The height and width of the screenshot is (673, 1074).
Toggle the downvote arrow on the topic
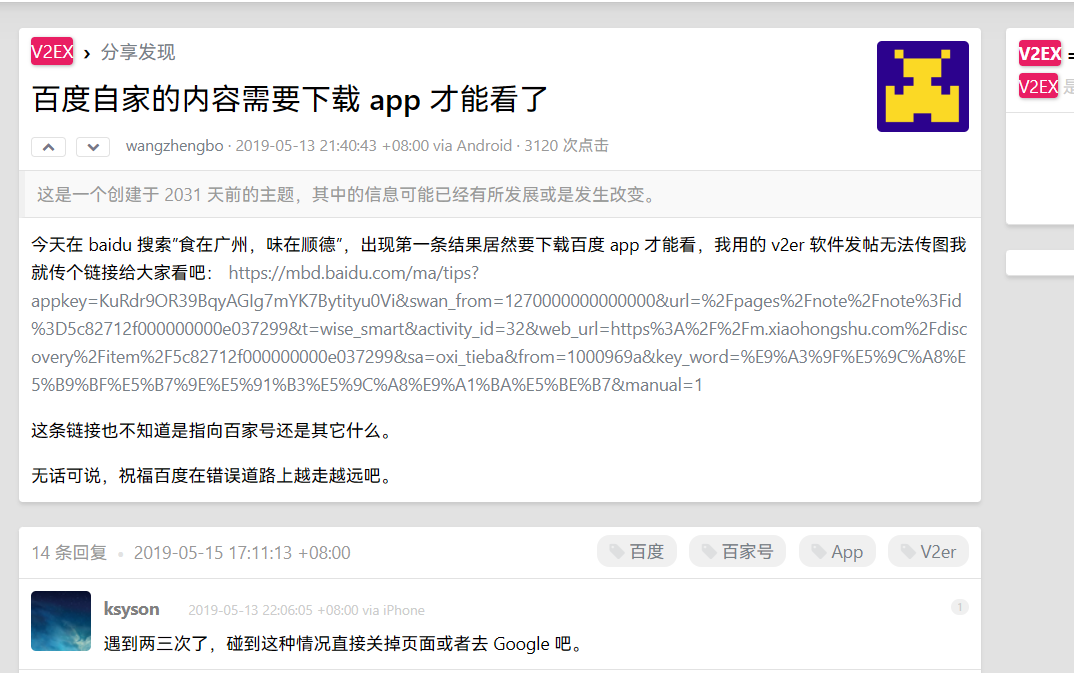92,146
